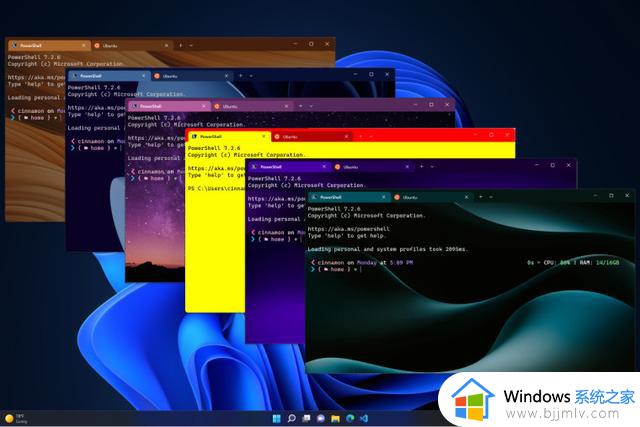Close the Ubuntu tab in the blue terminal window
The width and height of the screenshot is (640, 427).
pyautogui.click(x=227, y=76)
